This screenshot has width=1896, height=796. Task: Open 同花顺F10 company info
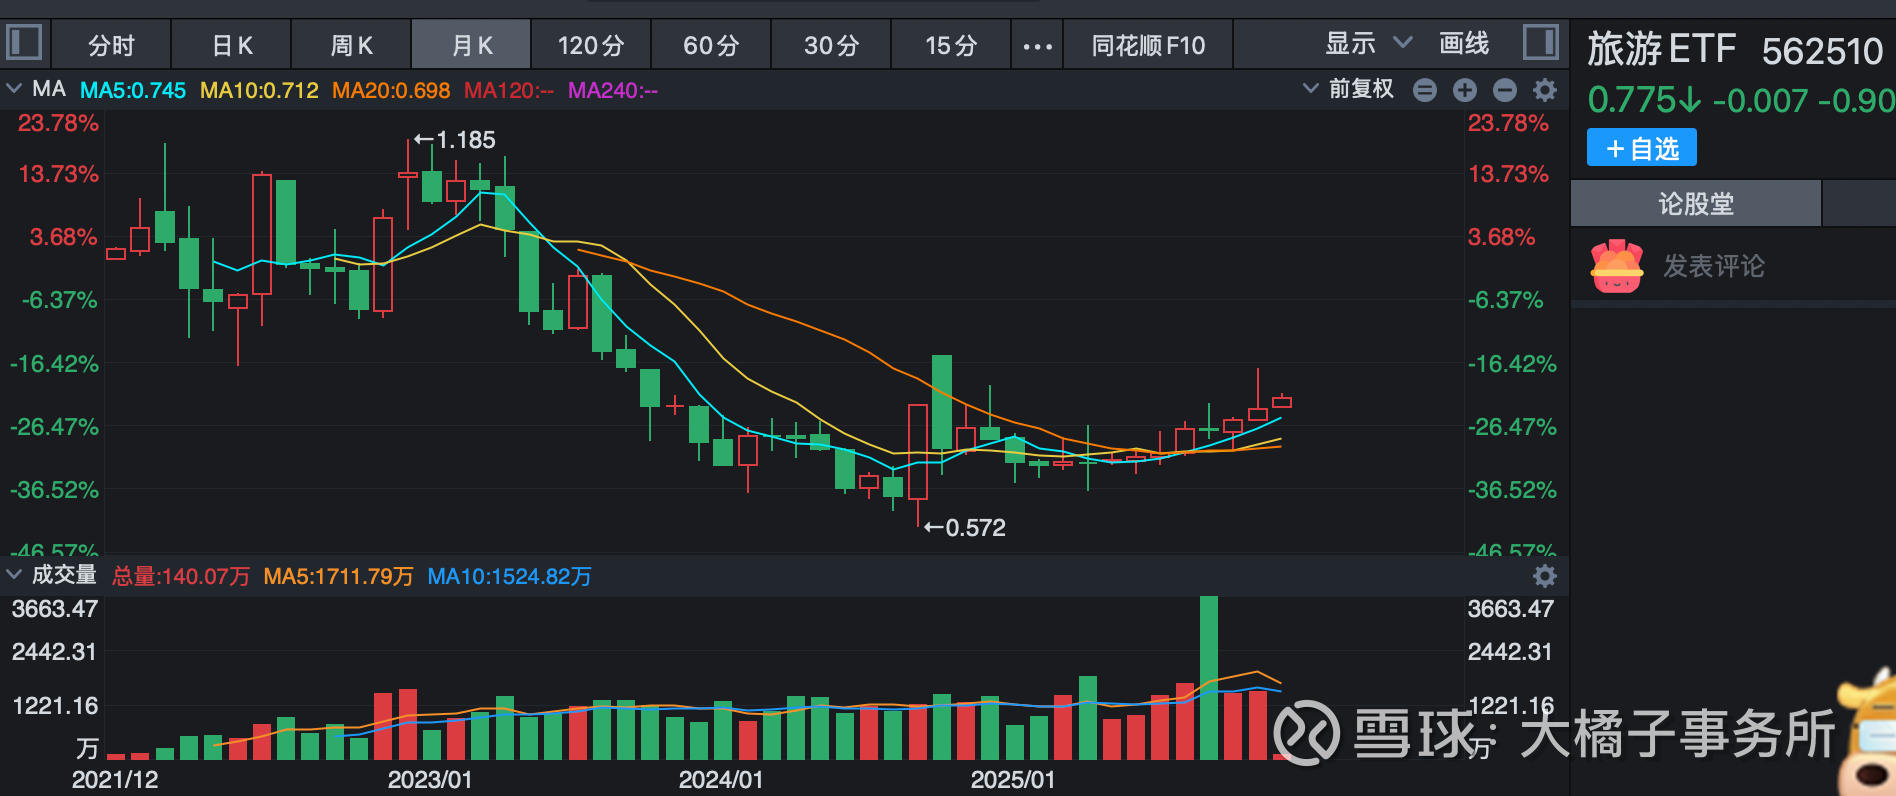click(x=1148, y=46)
